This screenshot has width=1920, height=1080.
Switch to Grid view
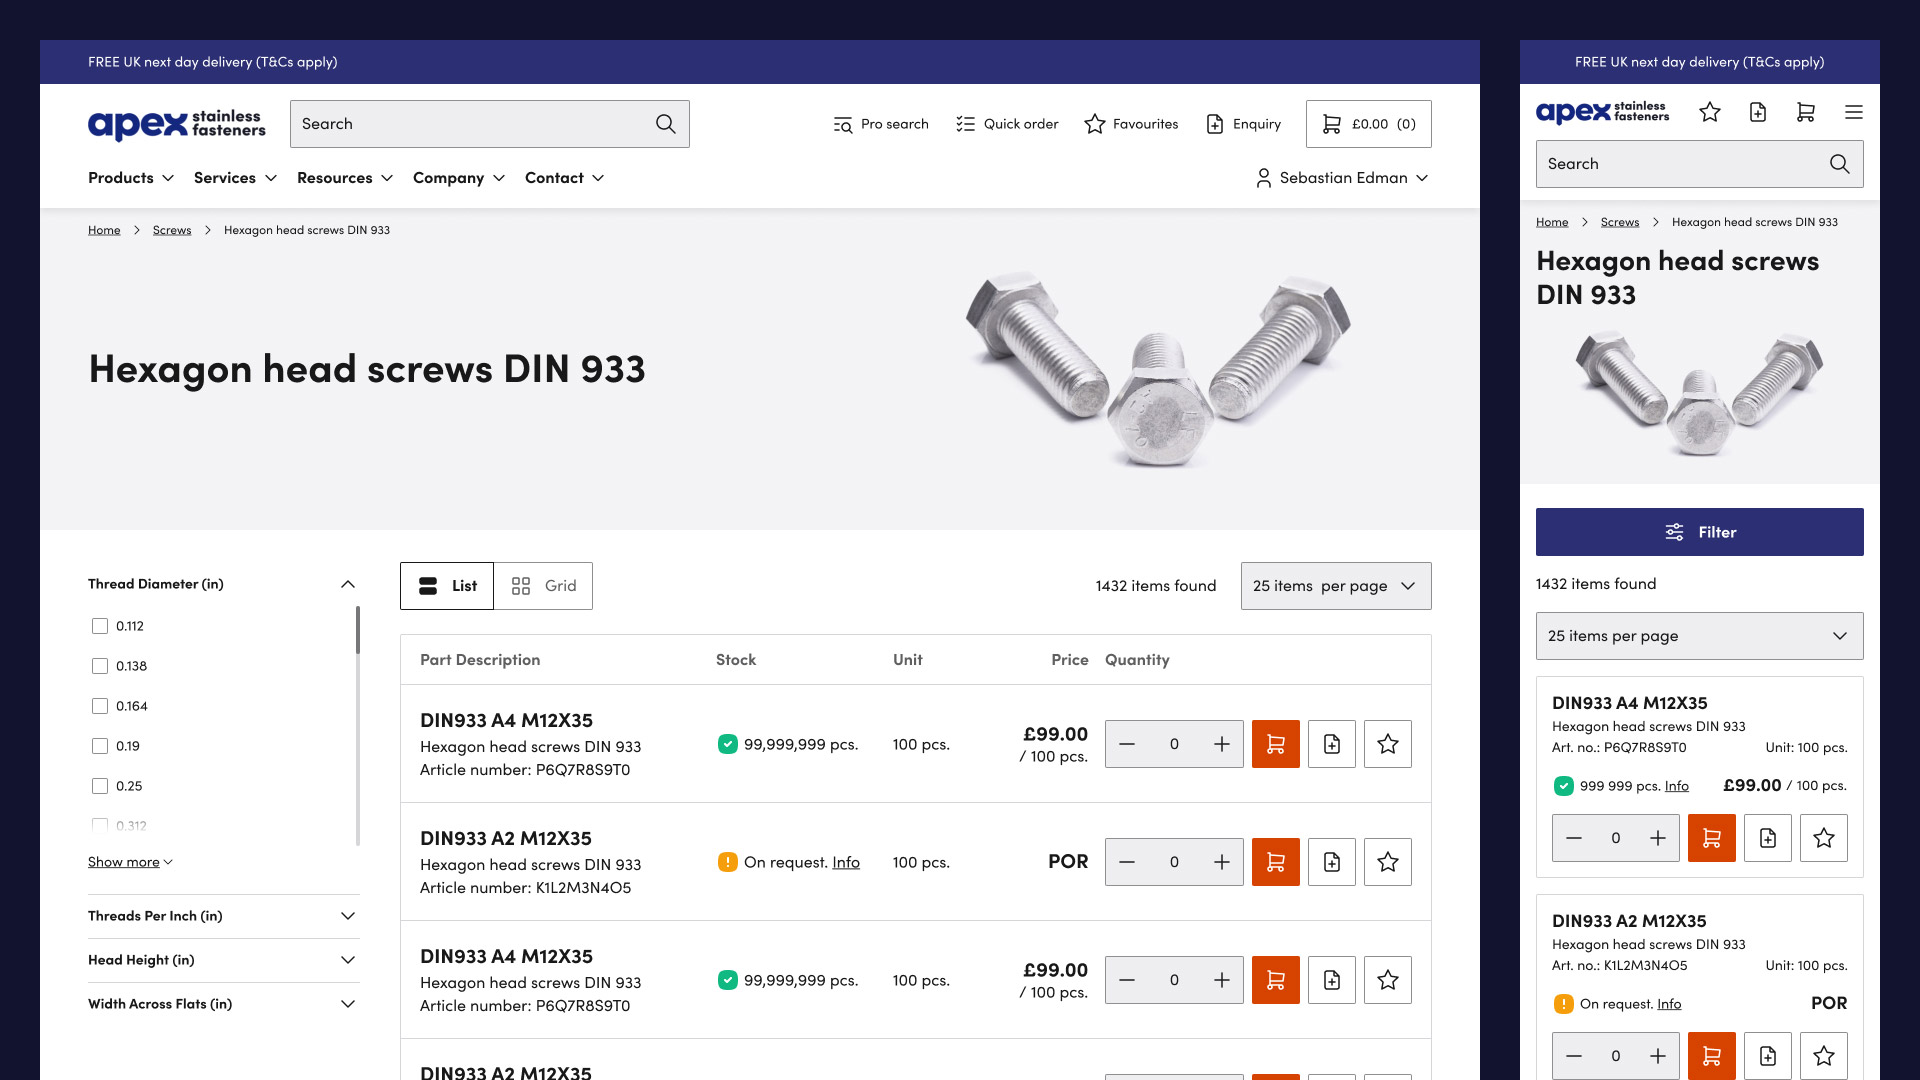point(543,586)
